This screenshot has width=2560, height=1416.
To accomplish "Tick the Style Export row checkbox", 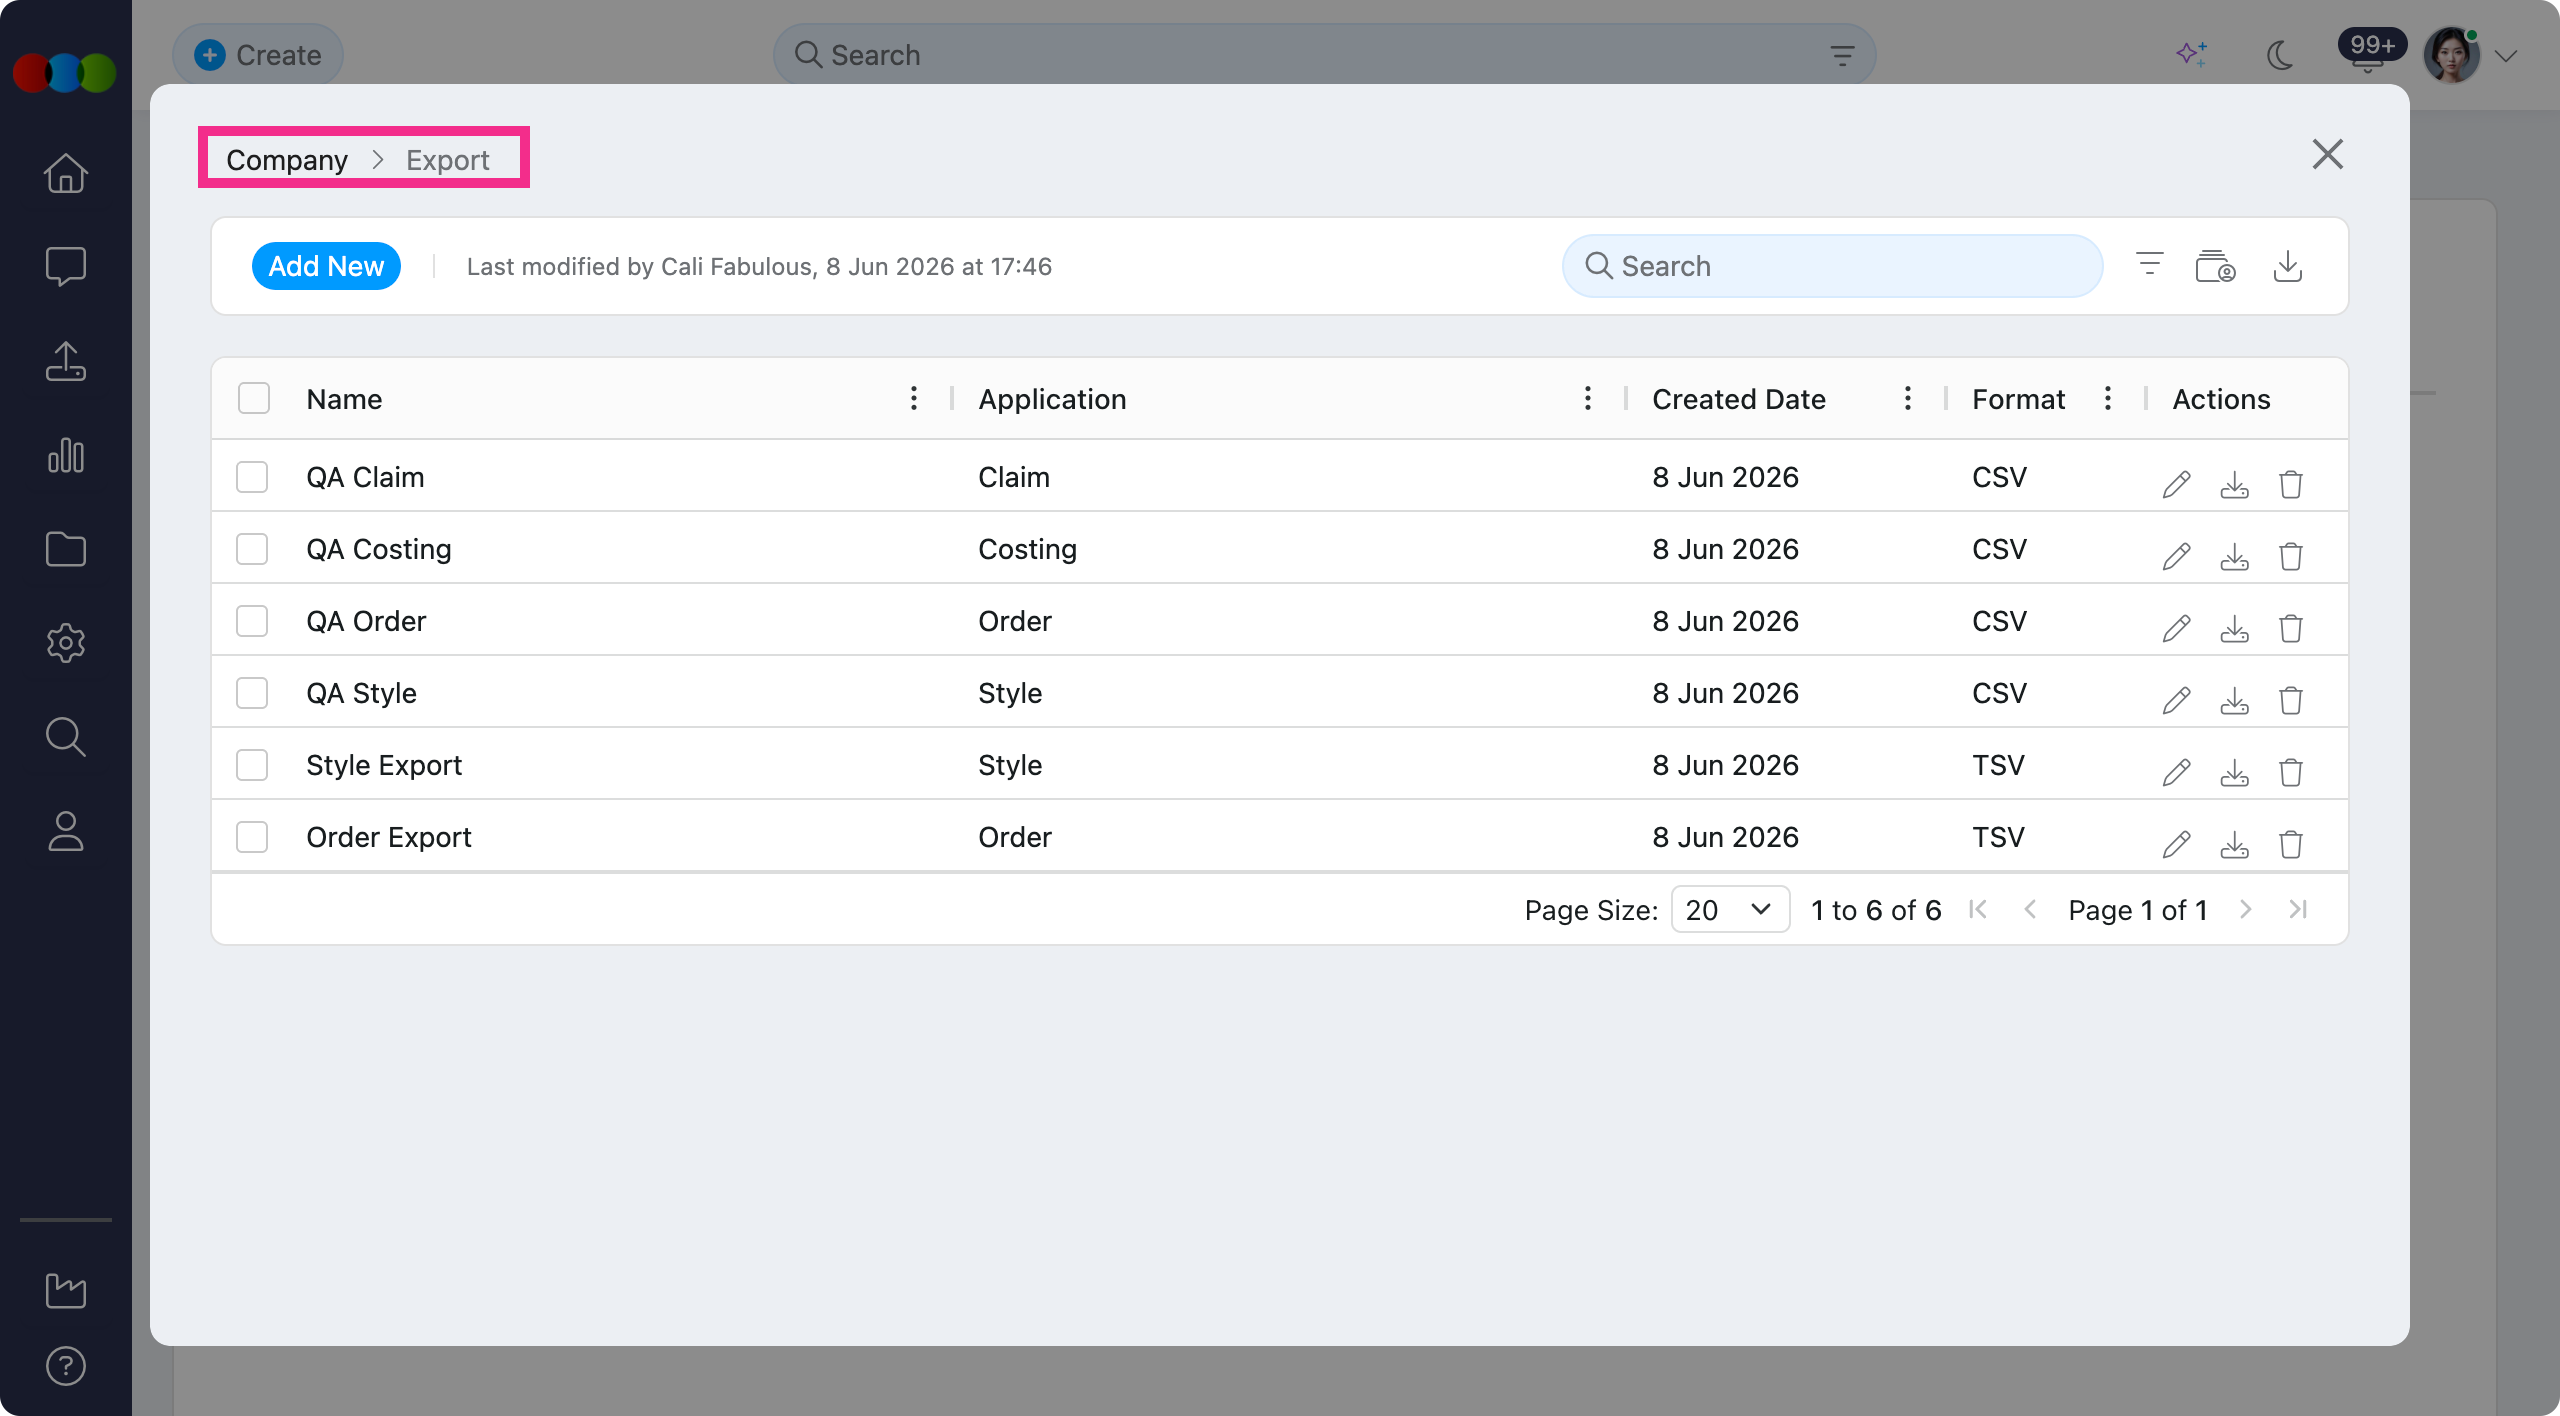I will pos(252,765).
